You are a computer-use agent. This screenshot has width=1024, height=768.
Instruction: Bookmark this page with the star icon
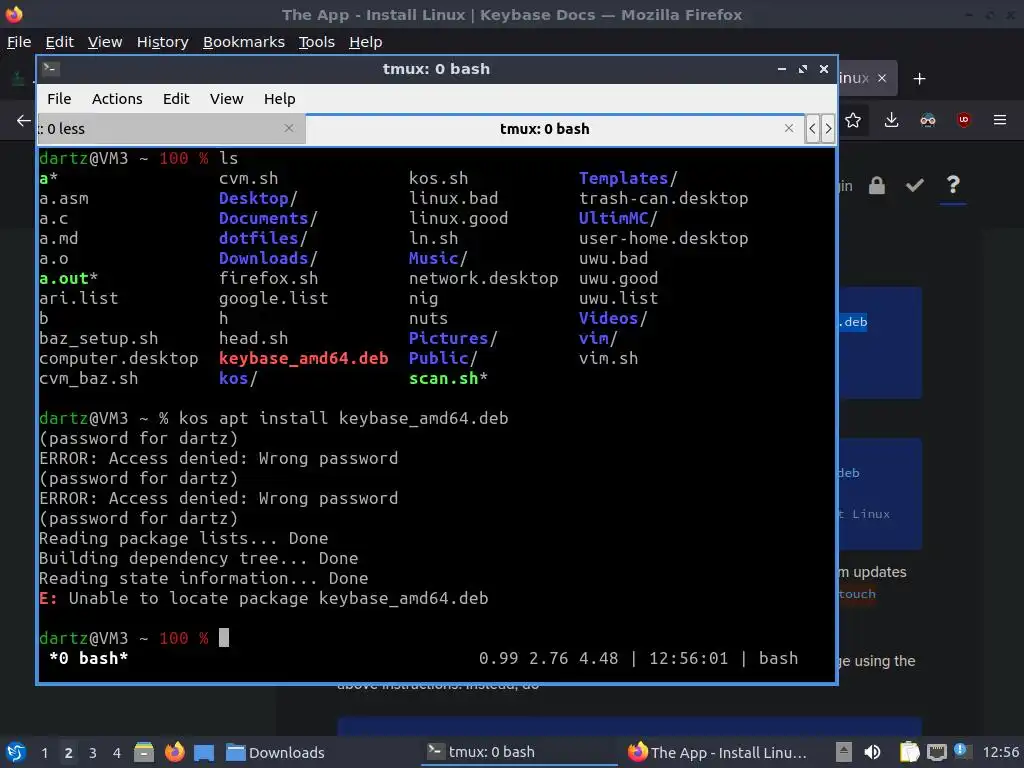[852, 120]
